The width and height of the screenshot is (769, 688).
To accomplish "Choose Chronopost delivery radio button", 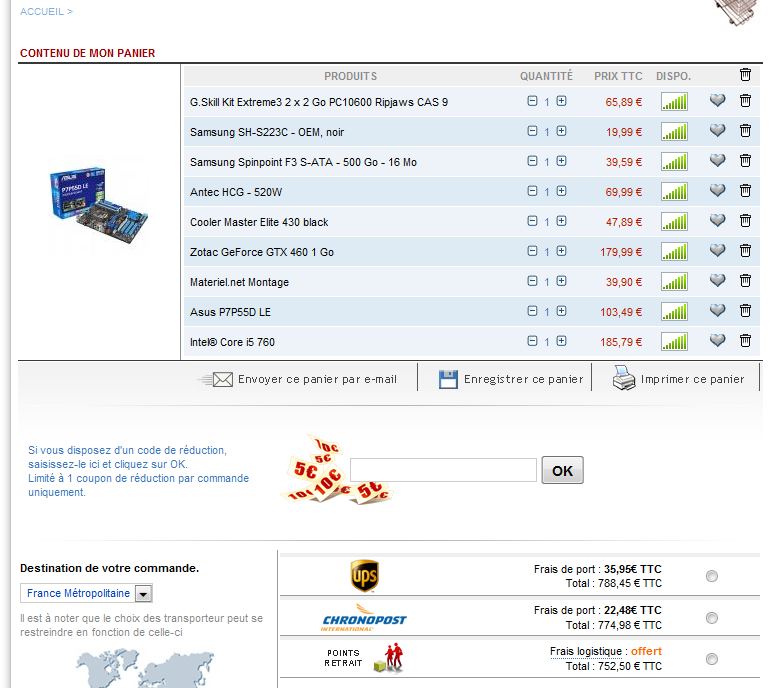I will click(711, 618).
